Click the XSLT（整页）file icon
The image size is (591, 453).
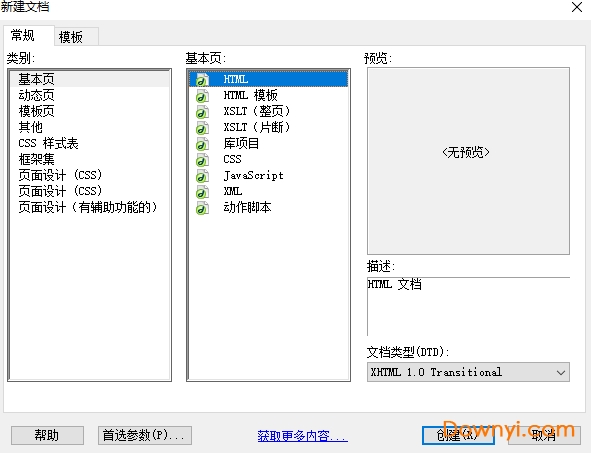point(202,112)
